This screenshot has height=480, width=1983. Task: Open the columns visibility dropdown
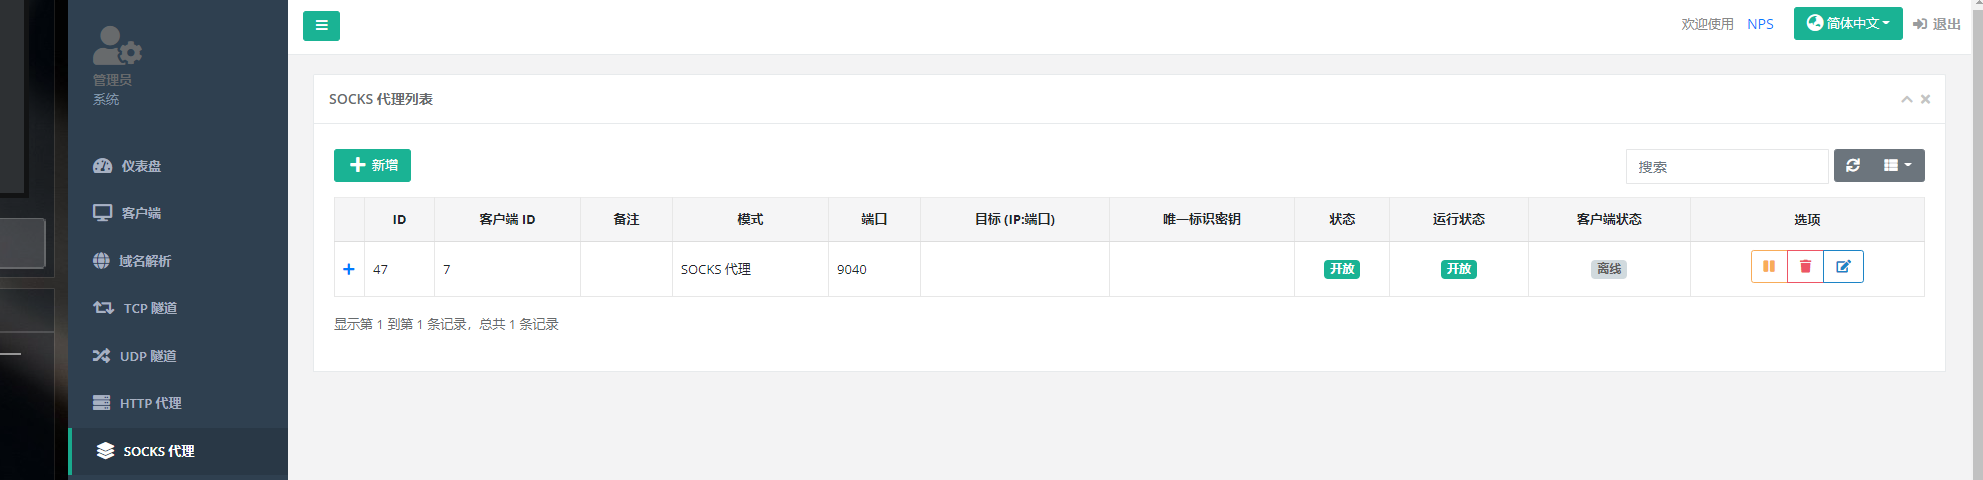coord(1897,166)
